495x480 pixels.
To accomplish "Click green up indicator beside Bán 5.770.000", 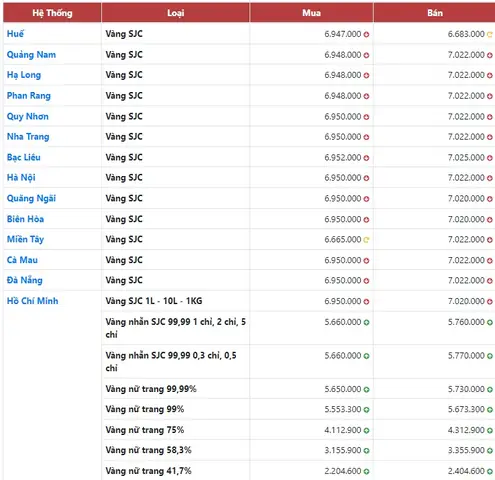I will (x=490, y=356).
